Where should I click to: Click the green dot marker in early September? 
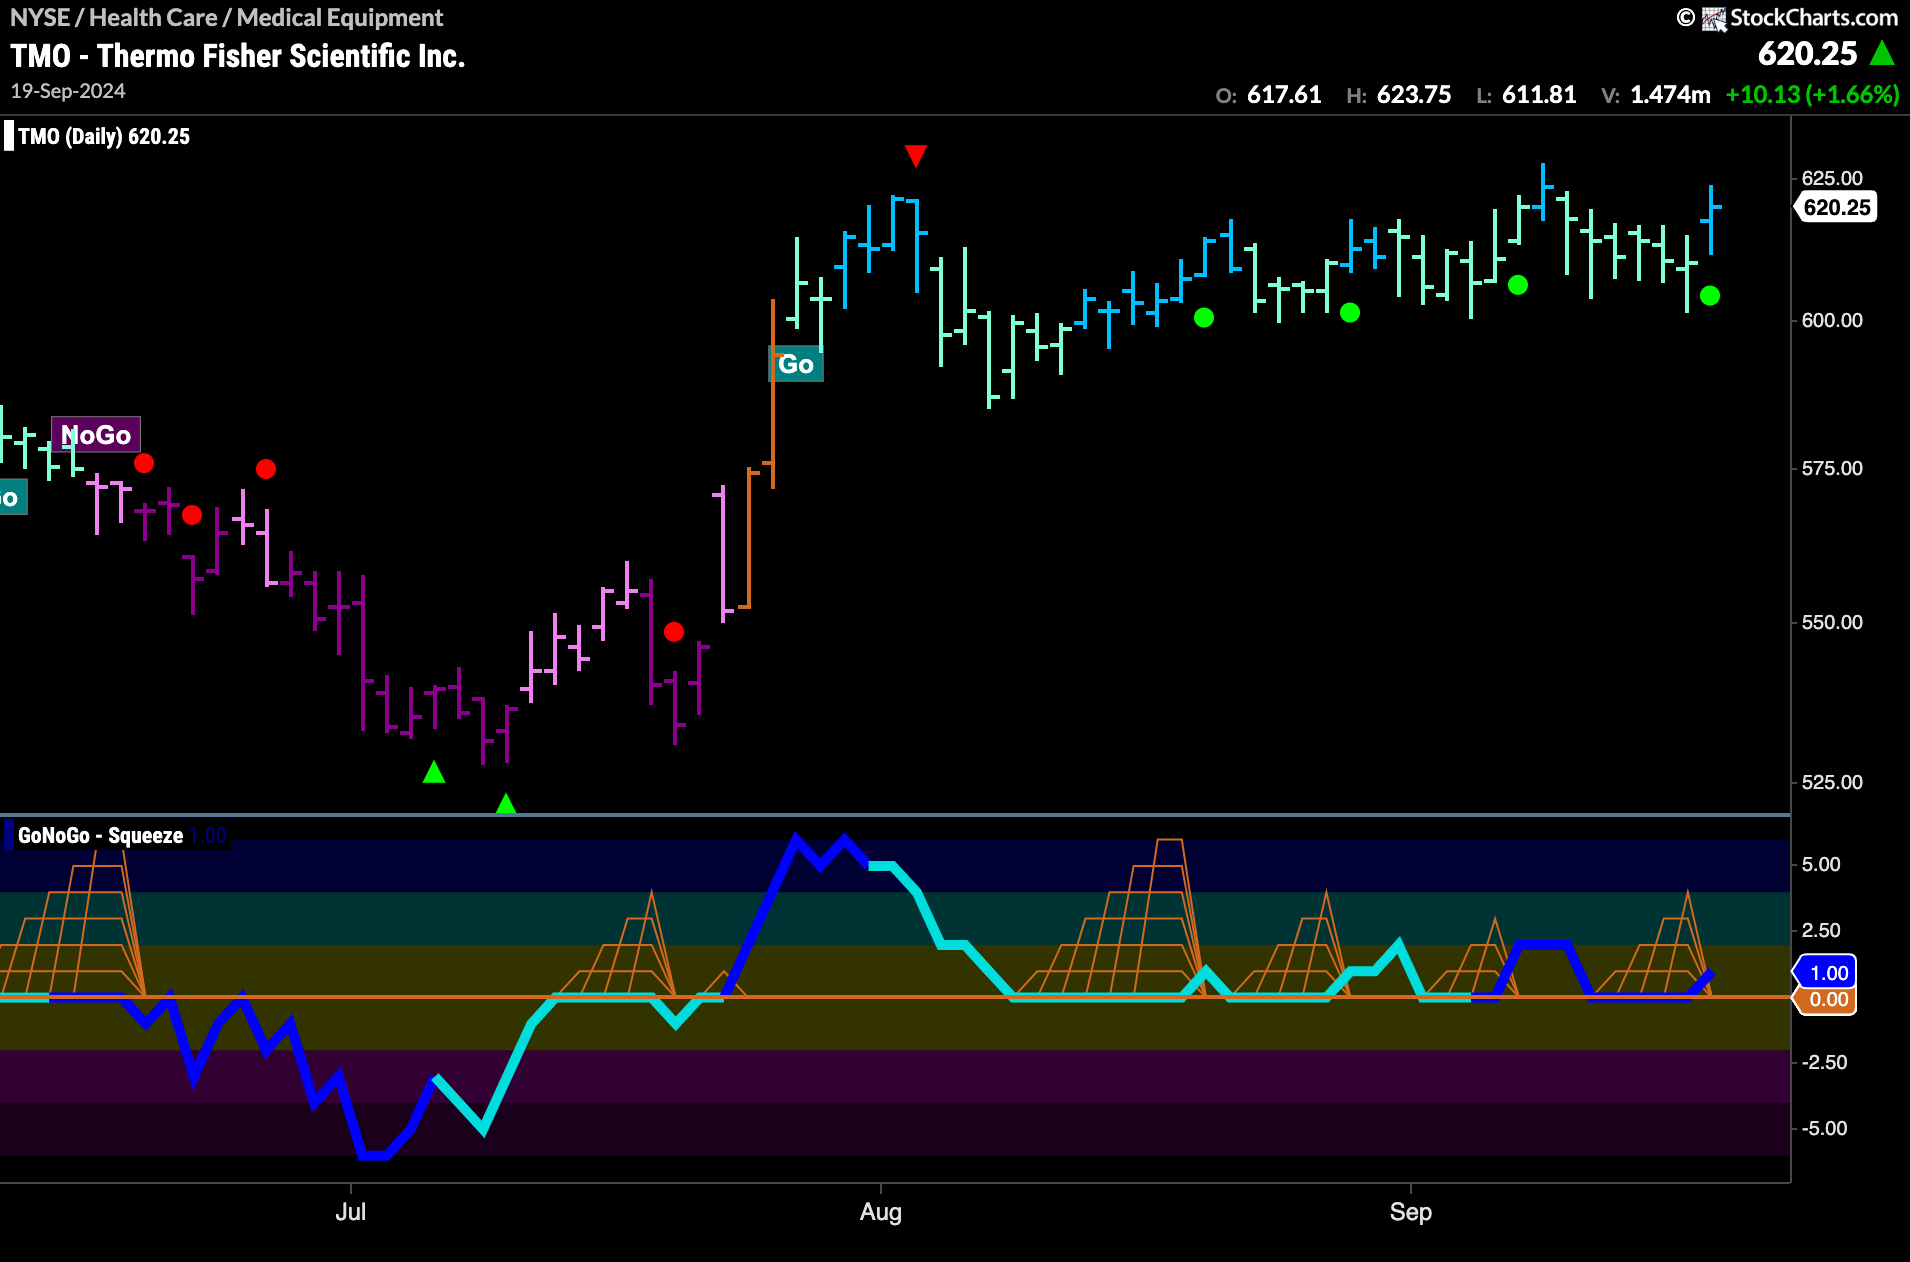(1518, 285)
